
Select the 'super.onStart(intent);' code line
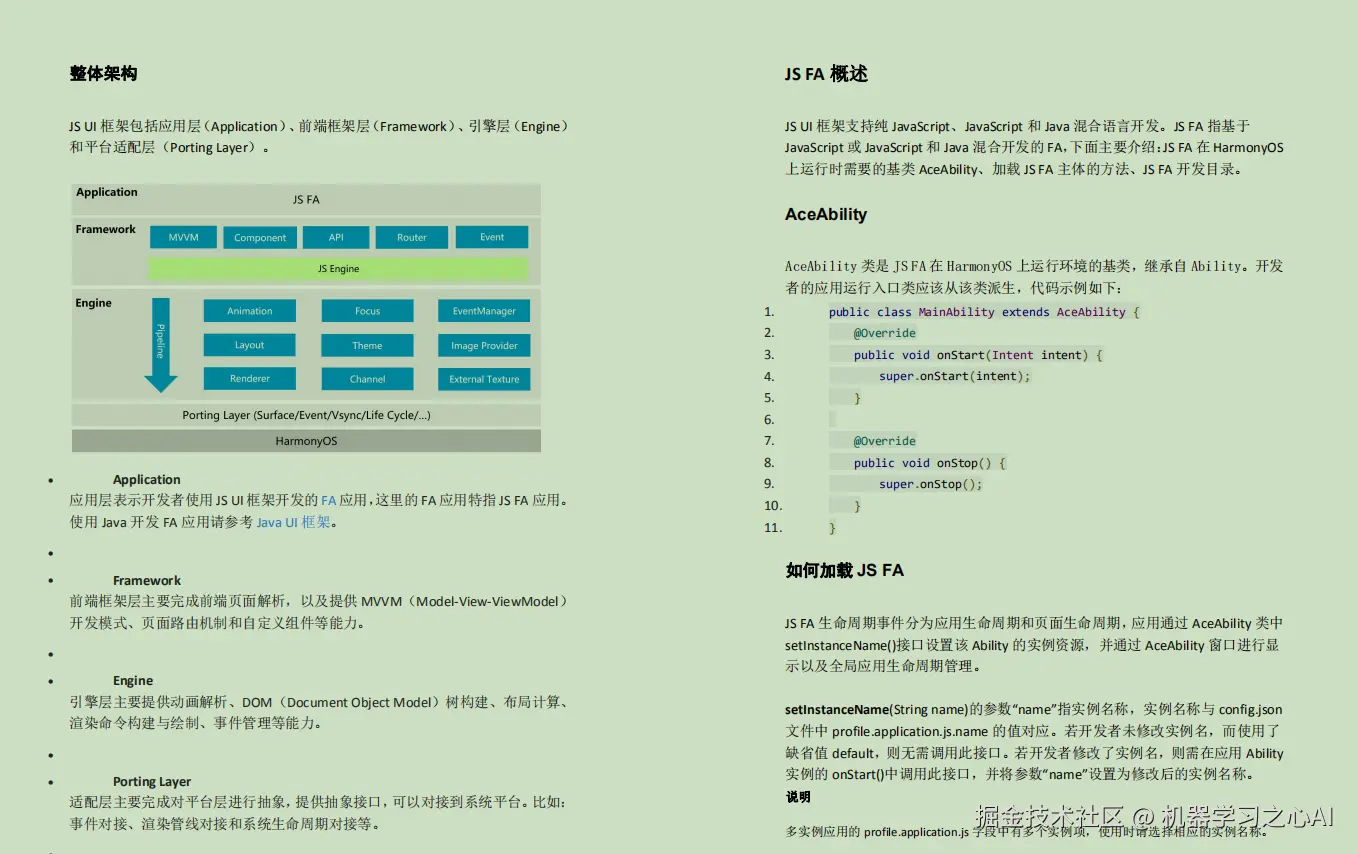click(x=955, y=376)
